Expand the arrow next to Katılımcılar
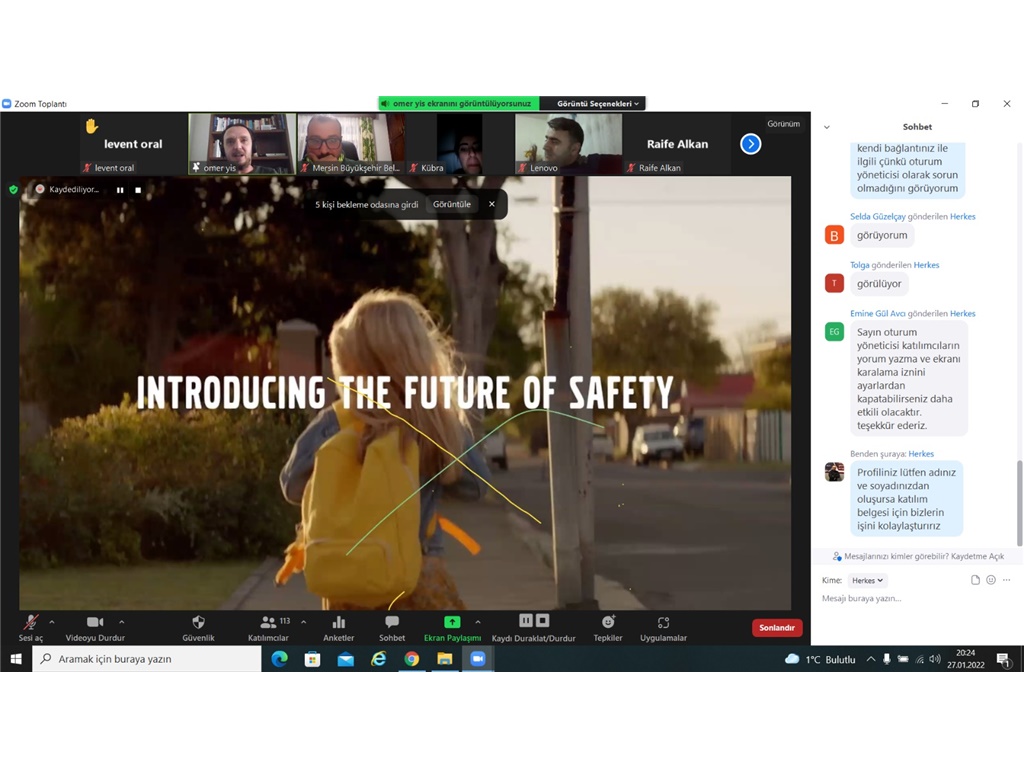 304,622
